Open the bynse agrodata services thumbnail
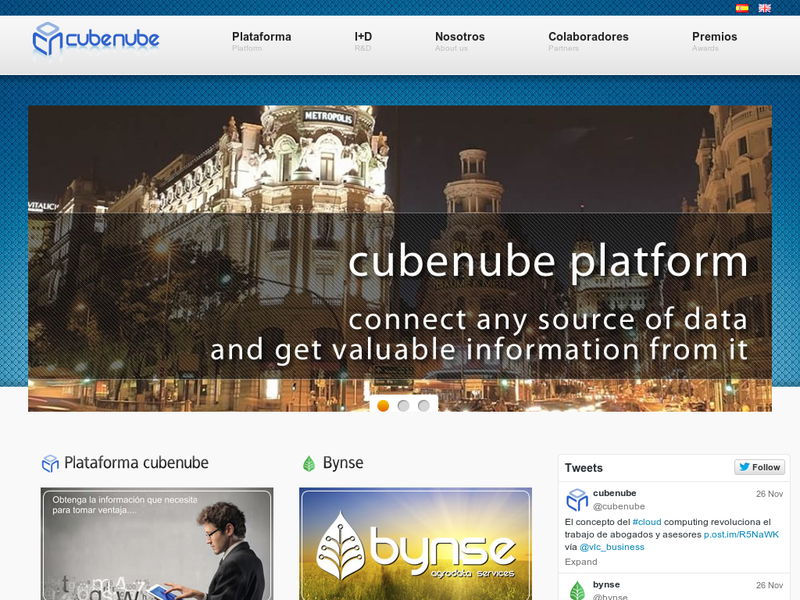 pyautogui.click(x=415, y=544)
